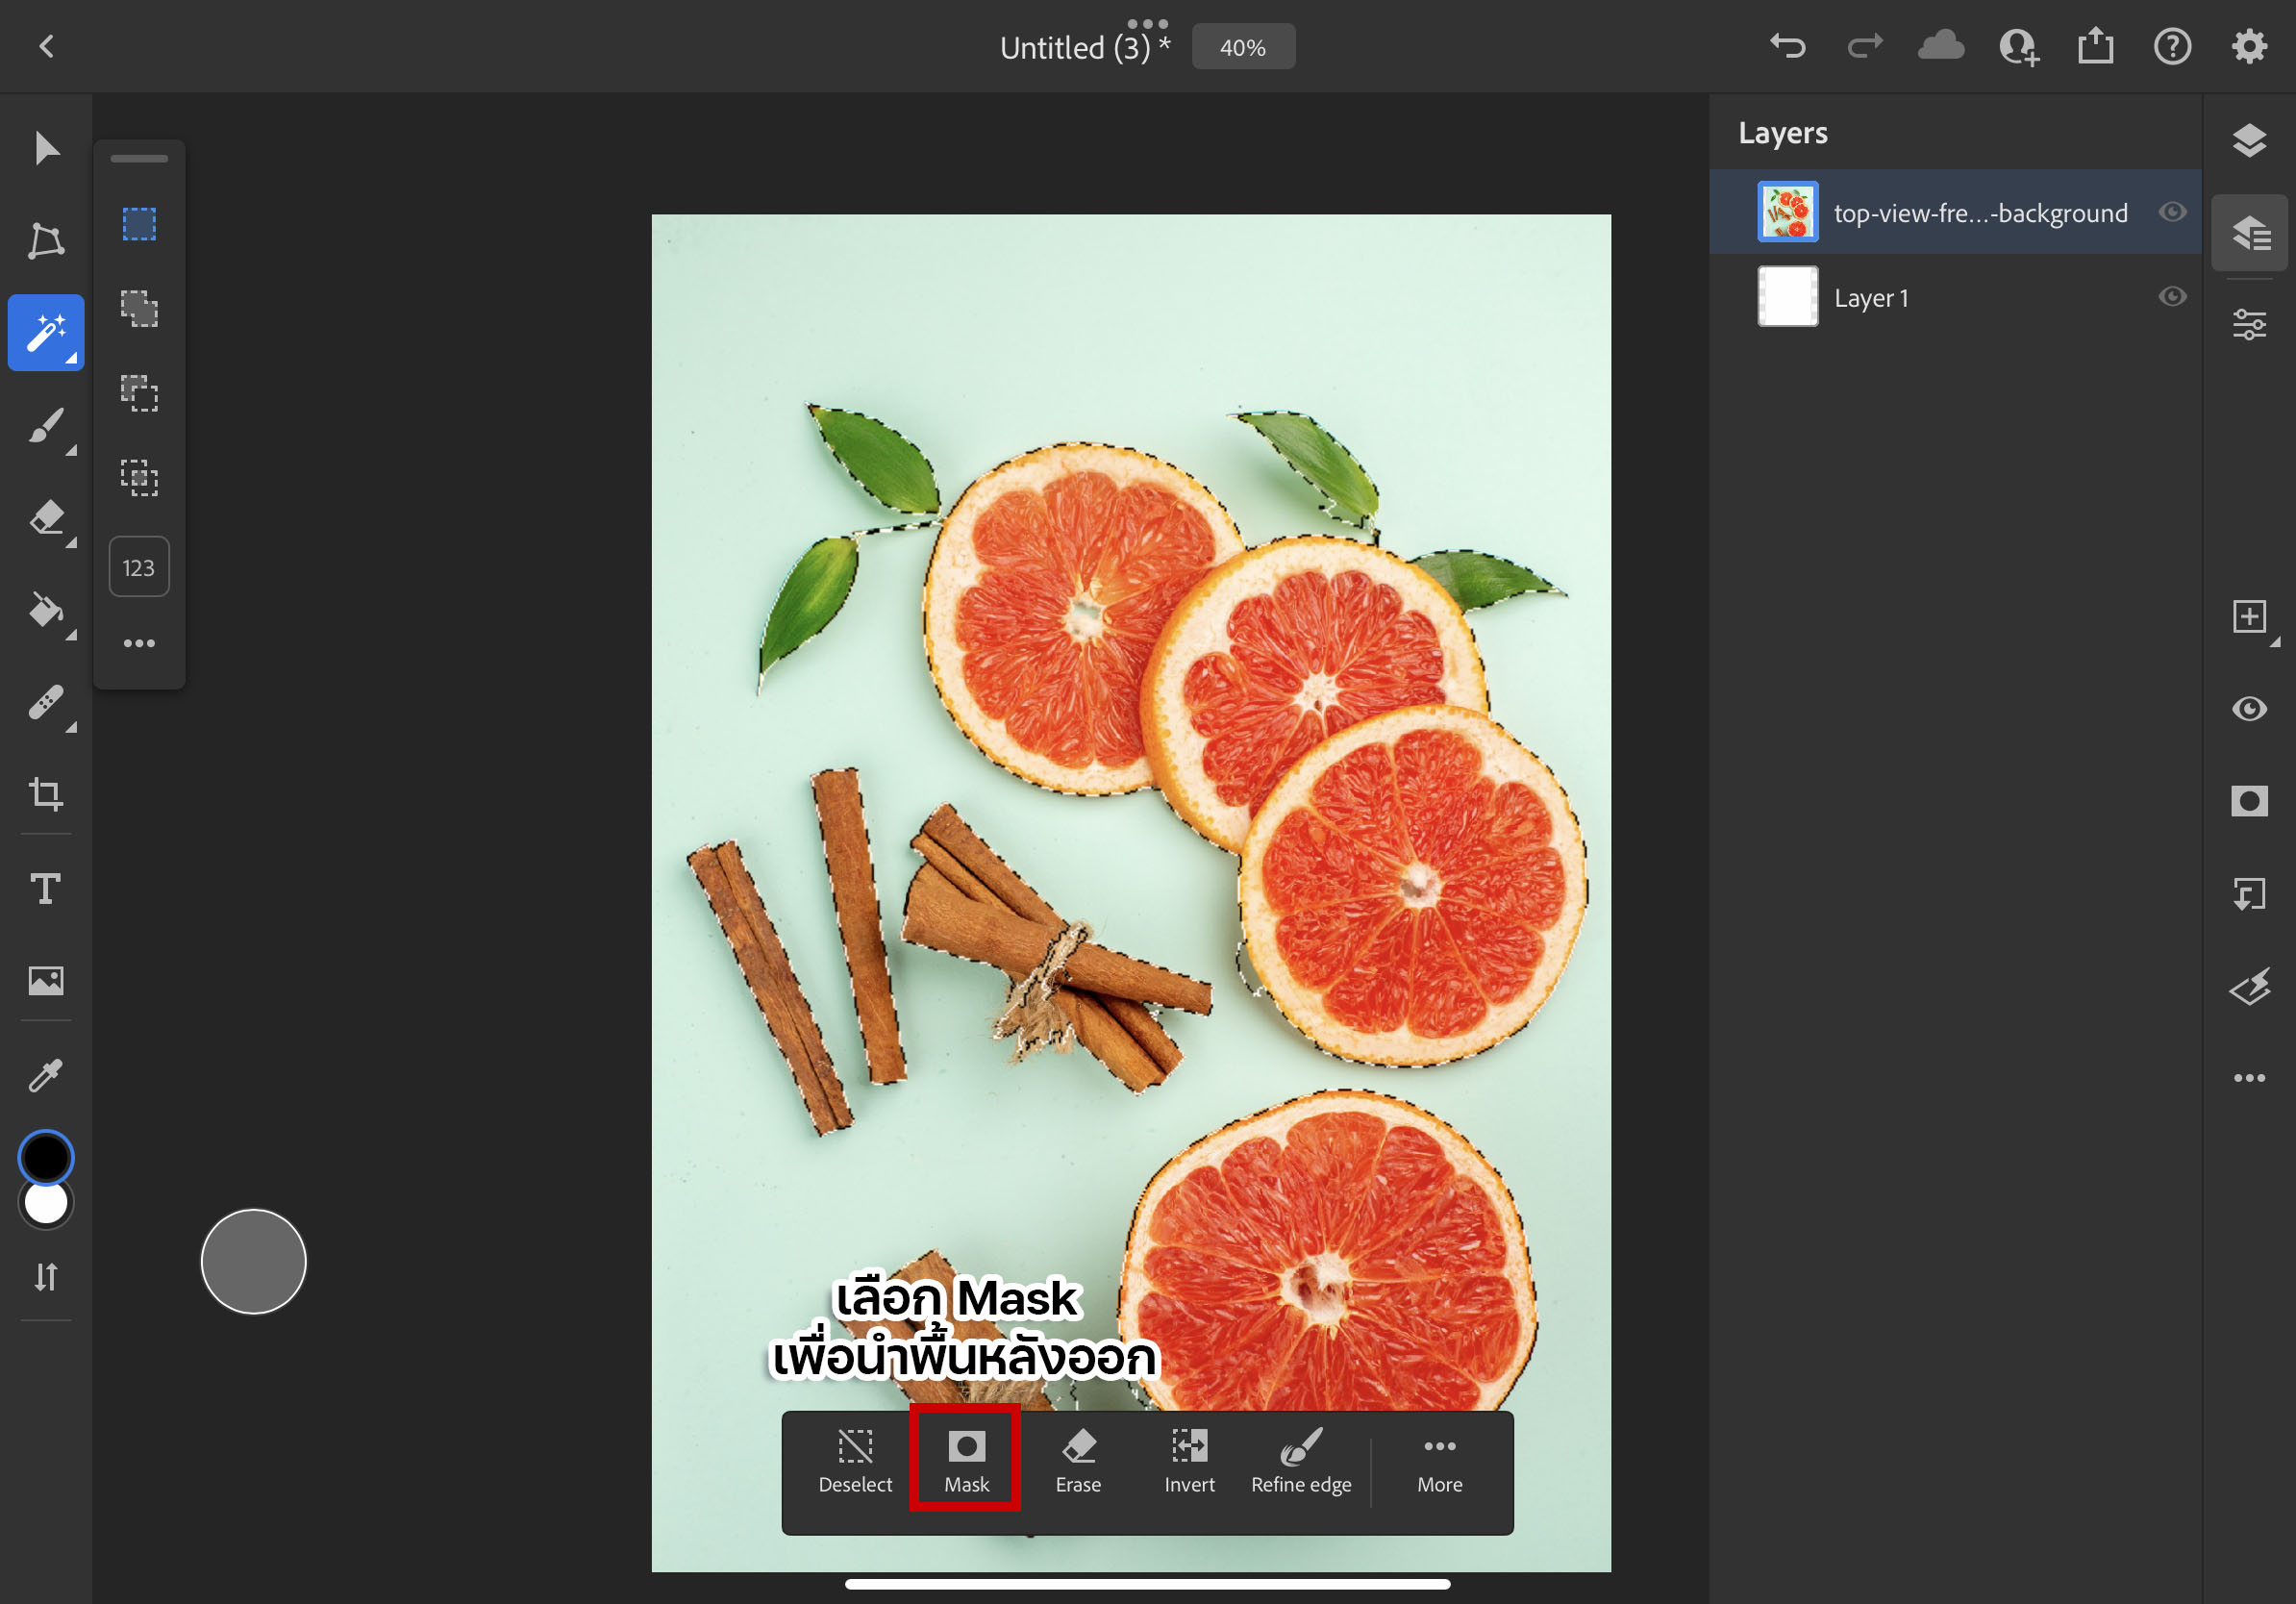
Task: Select the Move tool arrow
Action: tap(45, 148)
